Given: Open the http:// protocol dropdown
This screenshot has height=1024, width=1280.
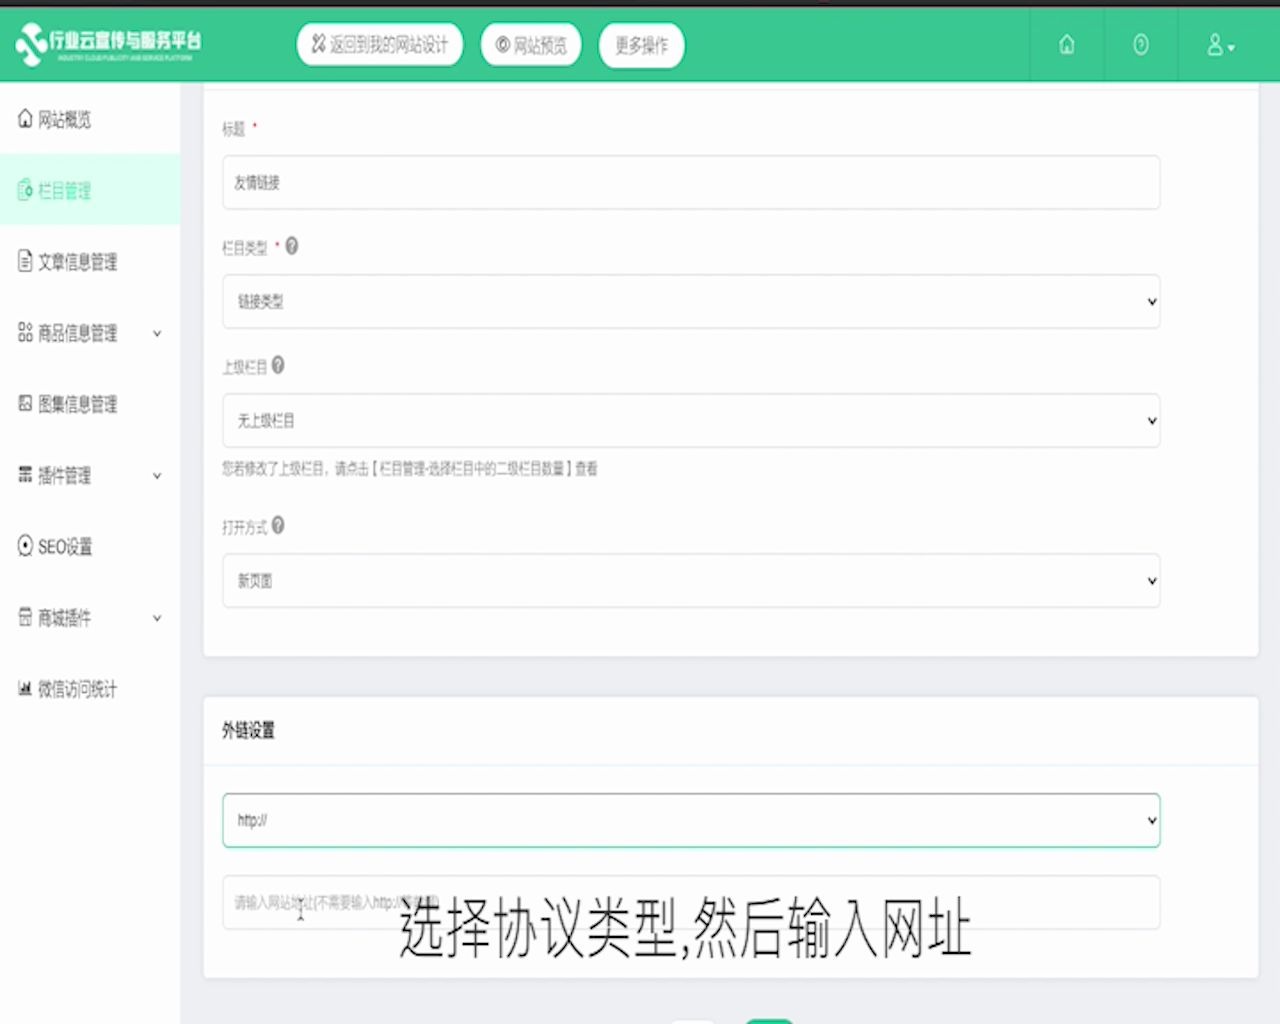Looking at the screenshot, I should coord(691,820).
